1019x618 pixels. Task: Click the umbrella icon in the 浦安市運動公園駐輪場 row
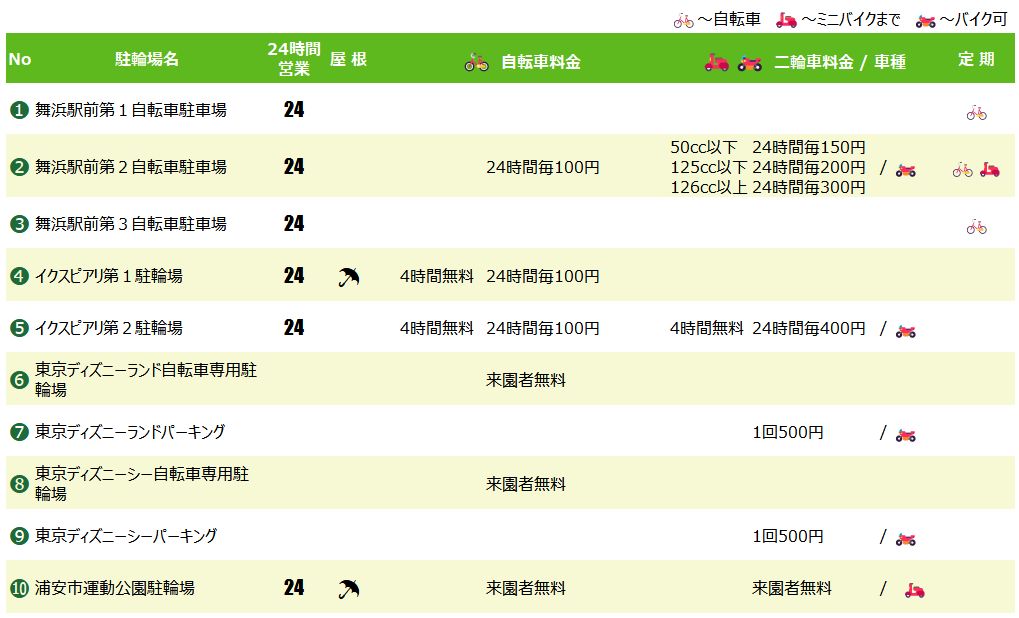(x=349, y=589)
